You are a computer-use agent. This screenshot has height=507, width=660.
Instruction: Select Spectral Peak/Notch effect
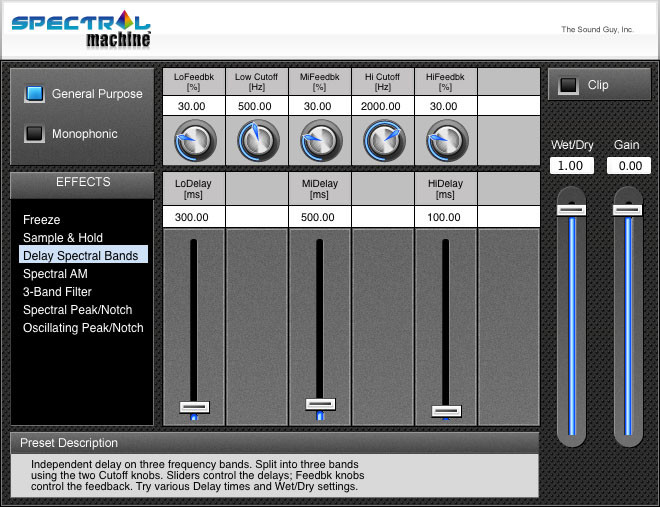pyautogui.click(x=77, y=310)
